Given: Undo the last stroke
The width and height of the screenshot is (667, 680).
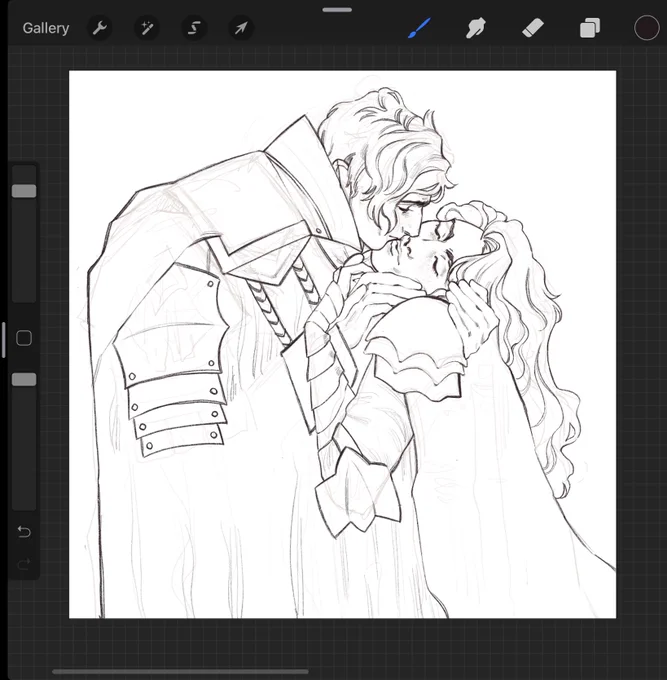Looking at the screenshot, I should point(24,531).
